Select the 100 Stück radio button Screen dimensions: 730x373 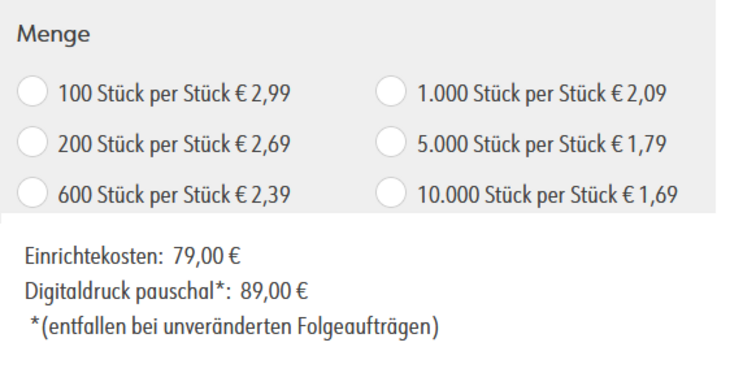tap(32, 91)
